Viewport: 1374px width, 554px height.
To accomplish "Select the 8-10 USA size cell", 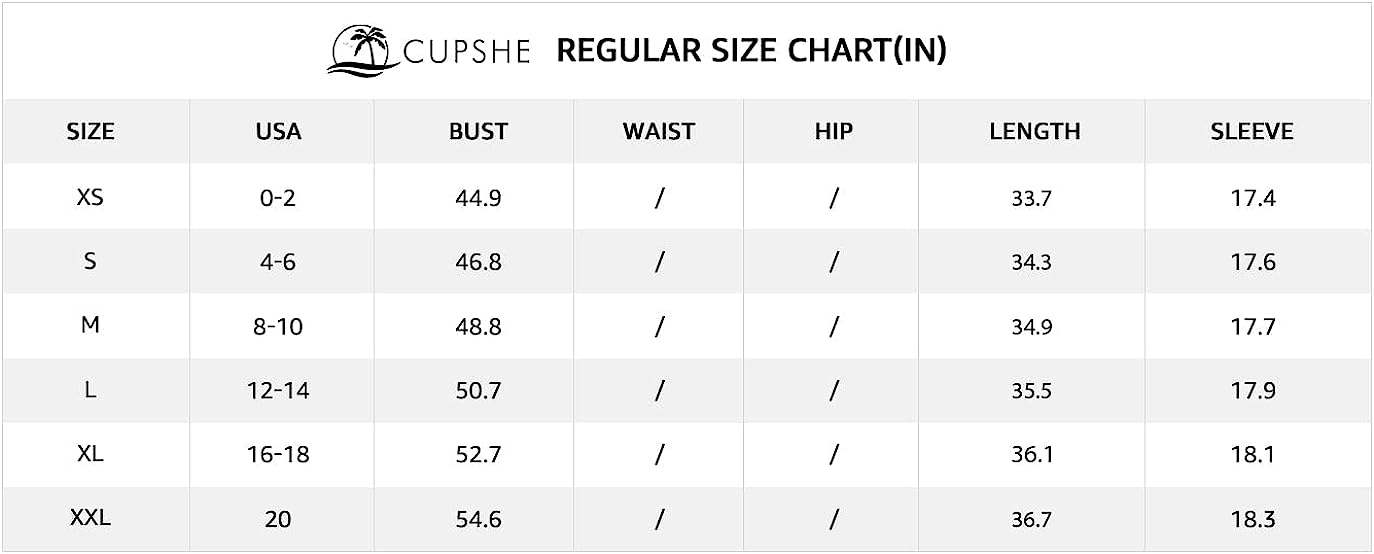I will tap(278, 326).
